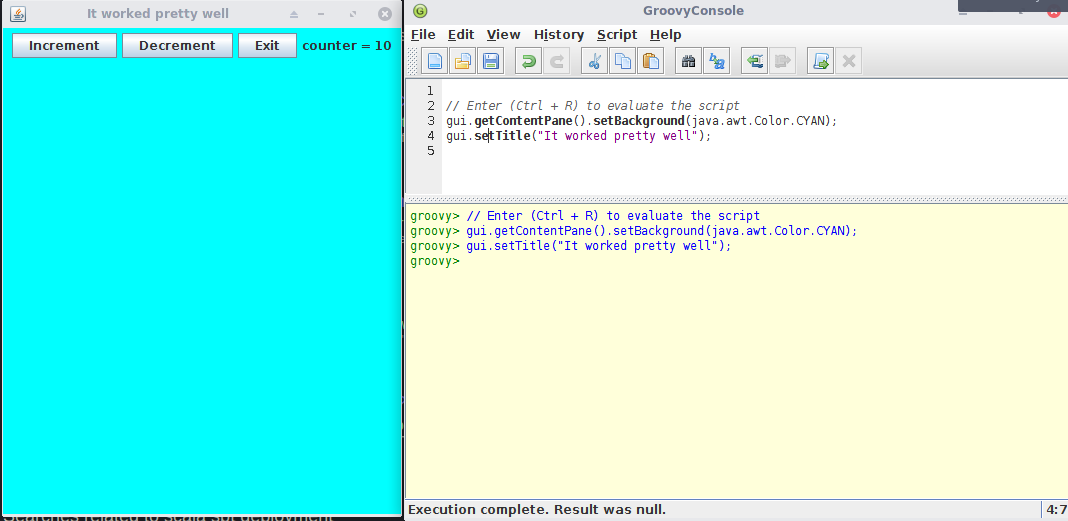Run the script with the execute icon

820,61
